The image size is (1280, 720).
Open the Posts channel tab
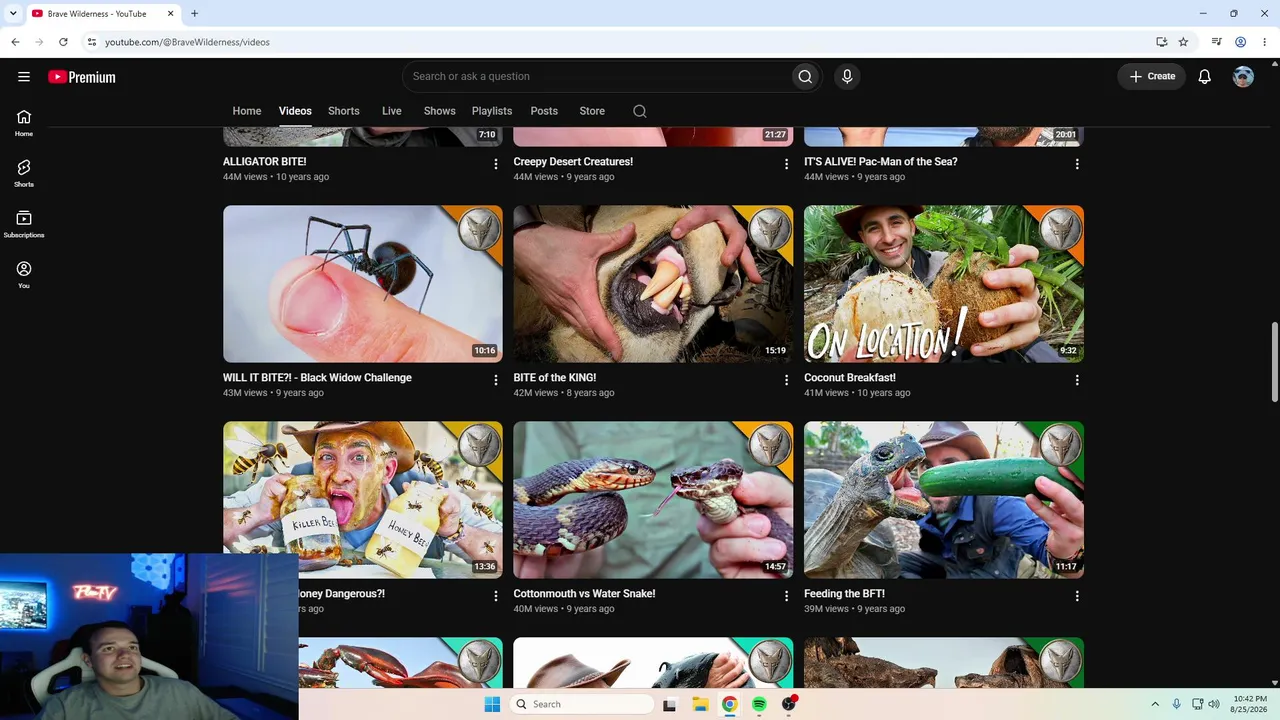tap(544, 111)
